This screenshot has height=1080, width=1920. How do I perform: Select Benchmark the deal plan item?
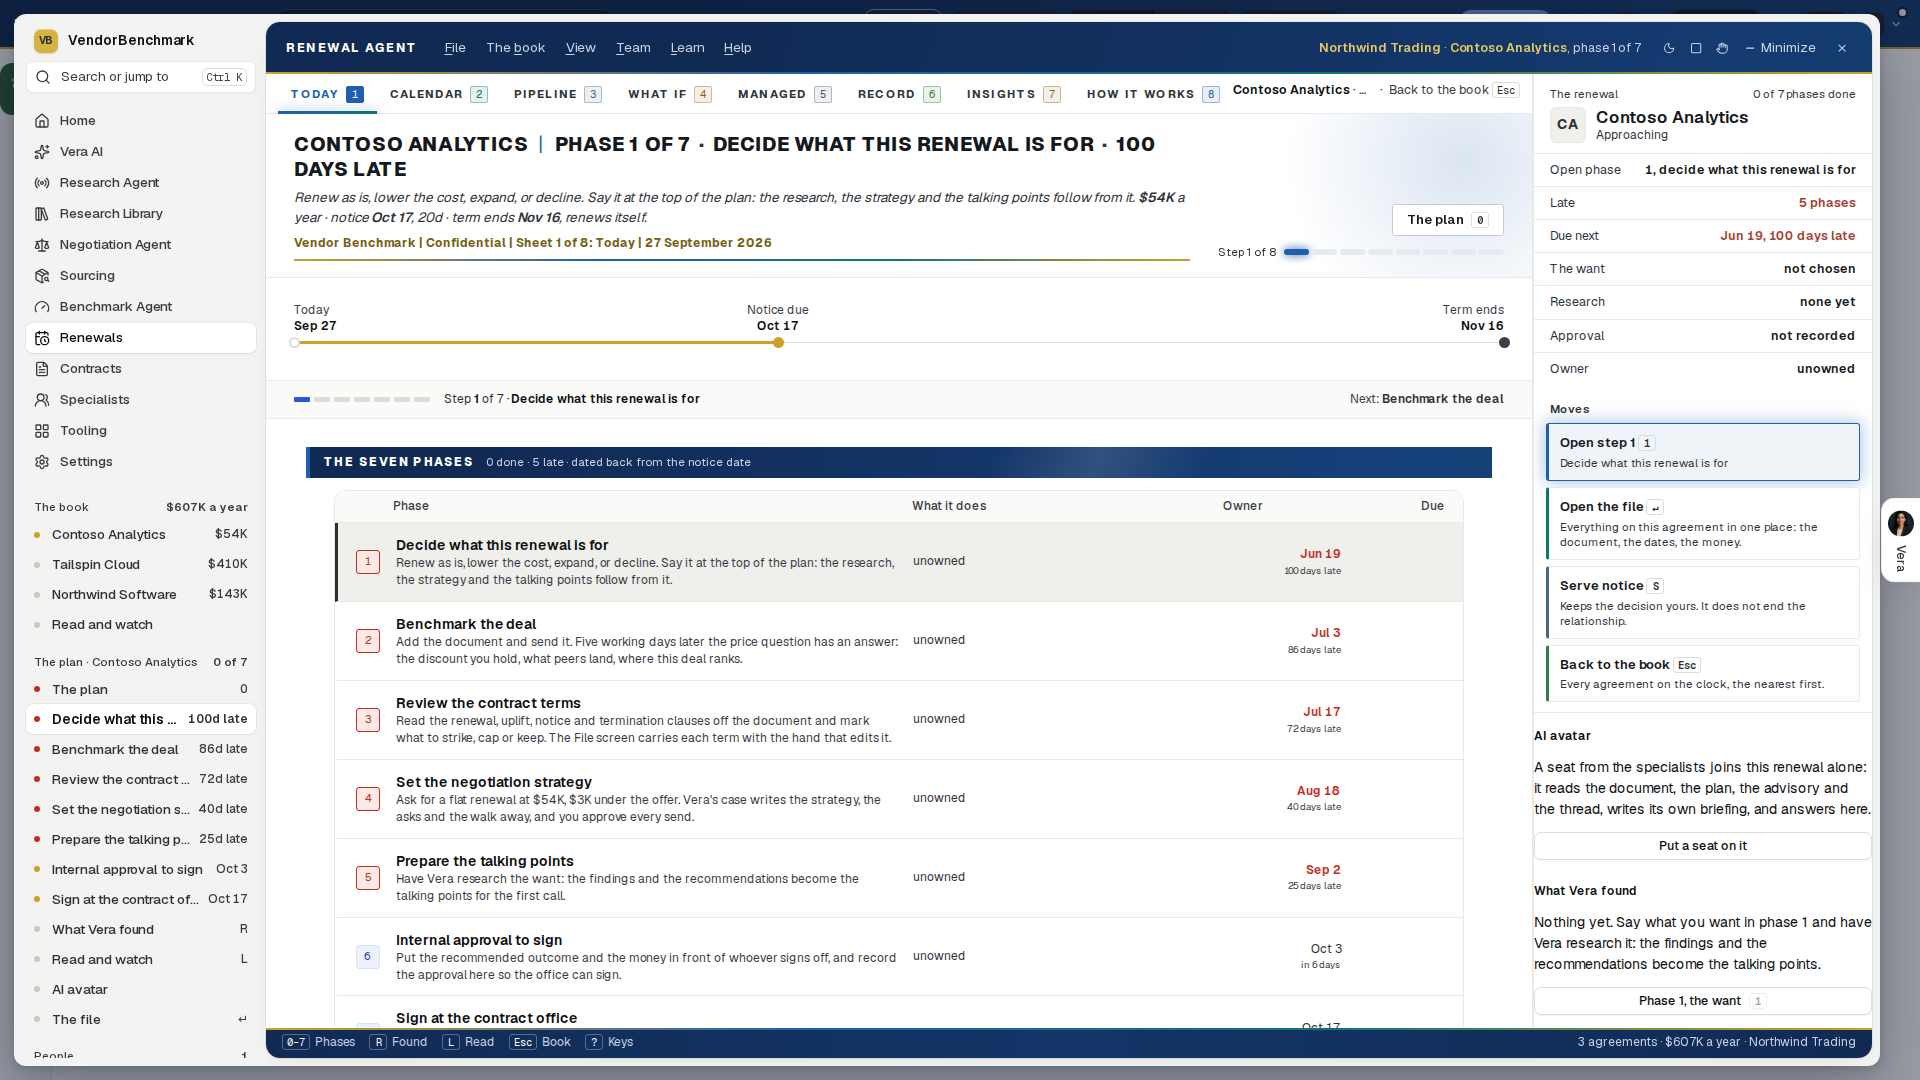click(140, 749)
